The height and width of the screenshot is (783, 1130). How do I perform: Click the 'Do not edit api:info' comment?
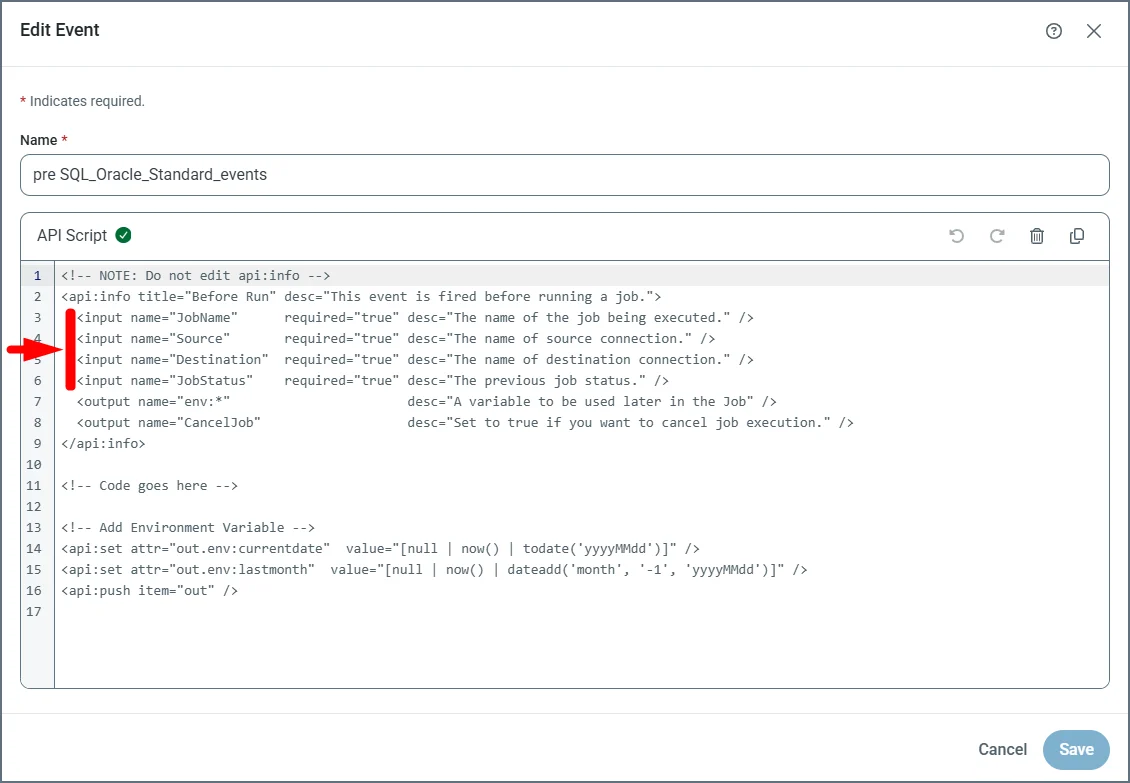click(x=195, y=275)
